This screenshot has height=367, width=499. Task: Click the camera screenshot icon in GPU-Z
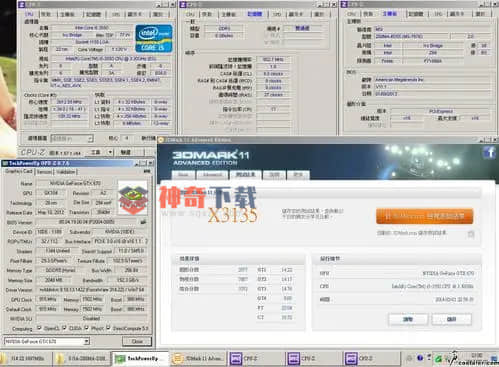coord(146,171)
